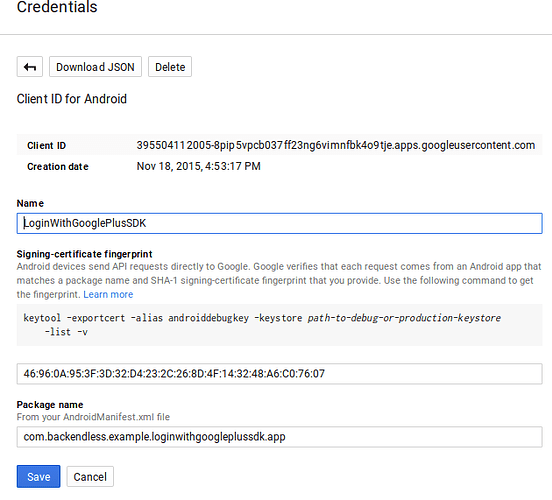Image resolution: width=552 pixels, height=500 pixels.
Task: Select the SHA-1 fingerprint input field
Action: (280, 374)
